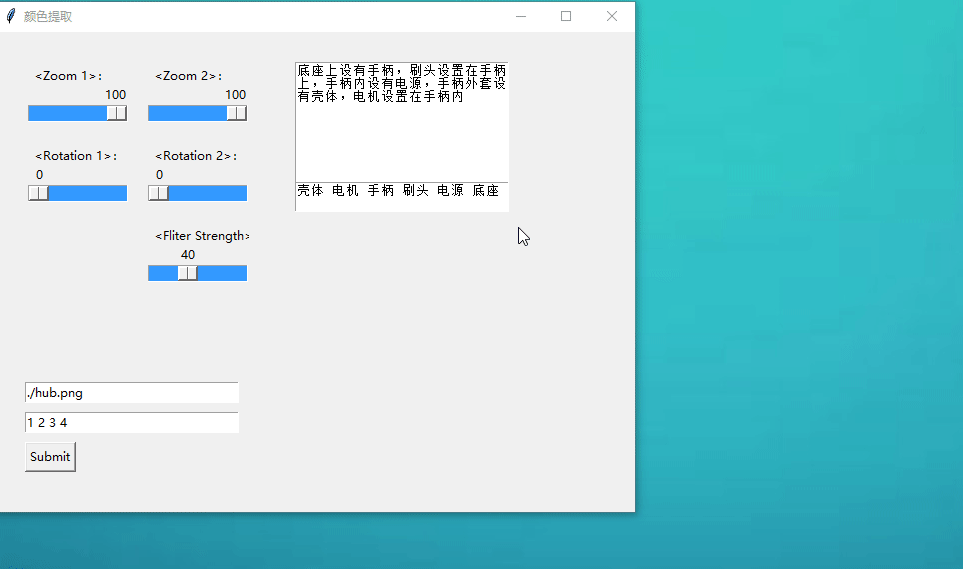The width and height of the screenshot is (963, 569).
Task: Click the keyword 电机 in the lower text box
Action: pyautogui.click(x=345, y=191)
